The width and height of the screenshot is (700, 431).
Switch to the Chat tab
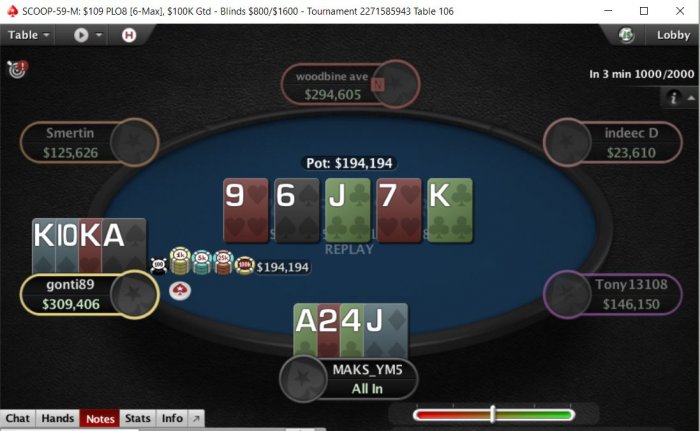[18, 418]
